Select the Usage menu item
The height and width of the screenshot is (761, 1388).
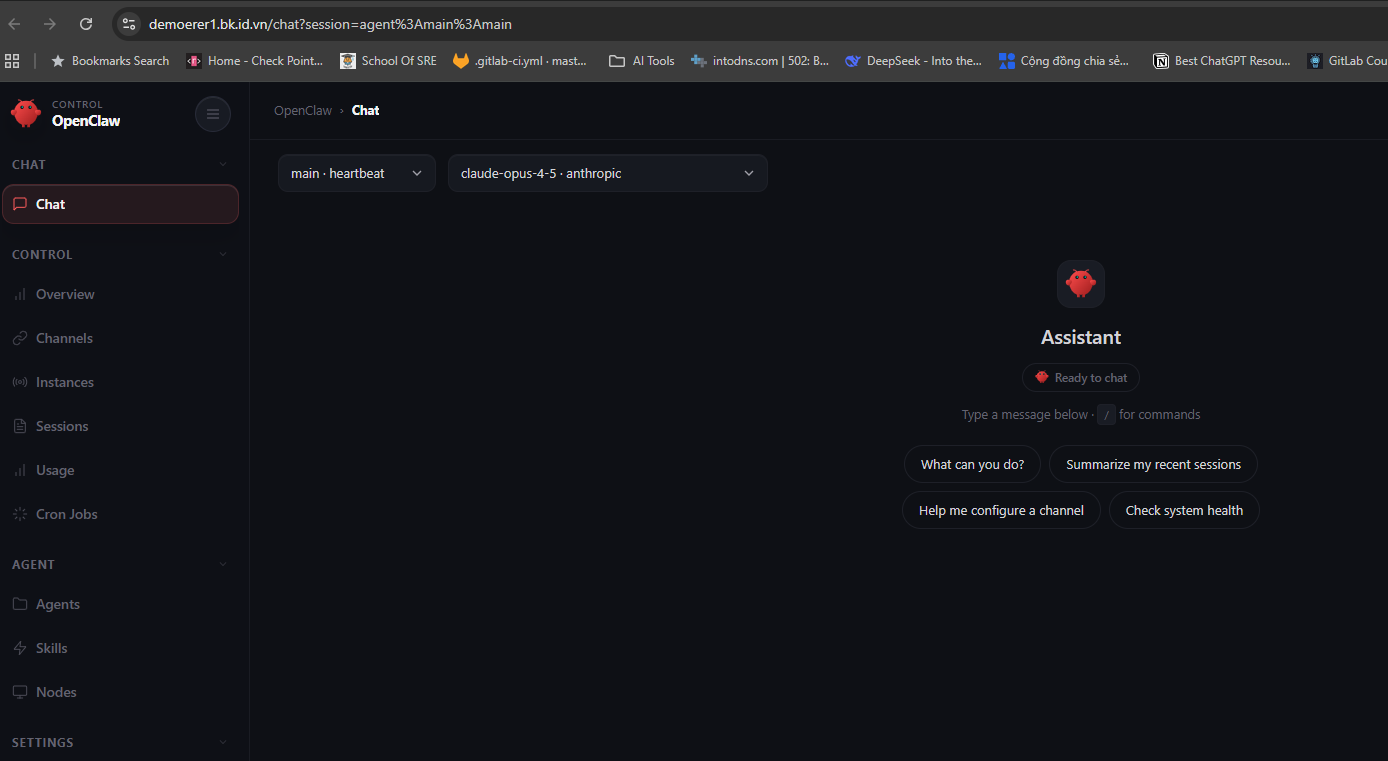[x=55, y=470]
